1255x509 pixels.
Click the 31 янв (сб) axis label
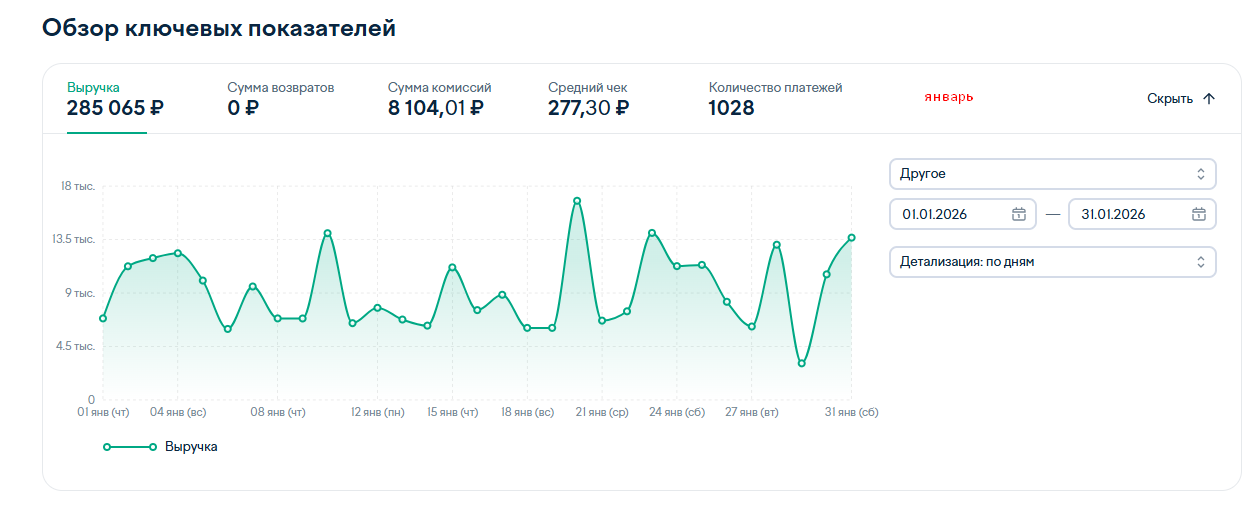pos(852,412)
